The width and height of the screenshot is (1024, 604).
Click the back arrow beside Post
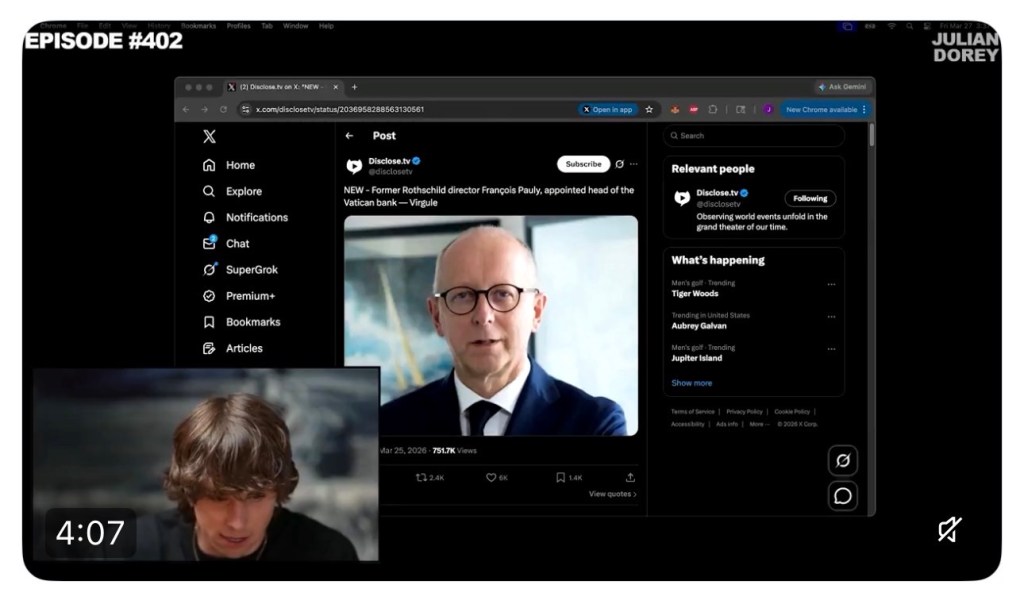click(x=349, y=136)
